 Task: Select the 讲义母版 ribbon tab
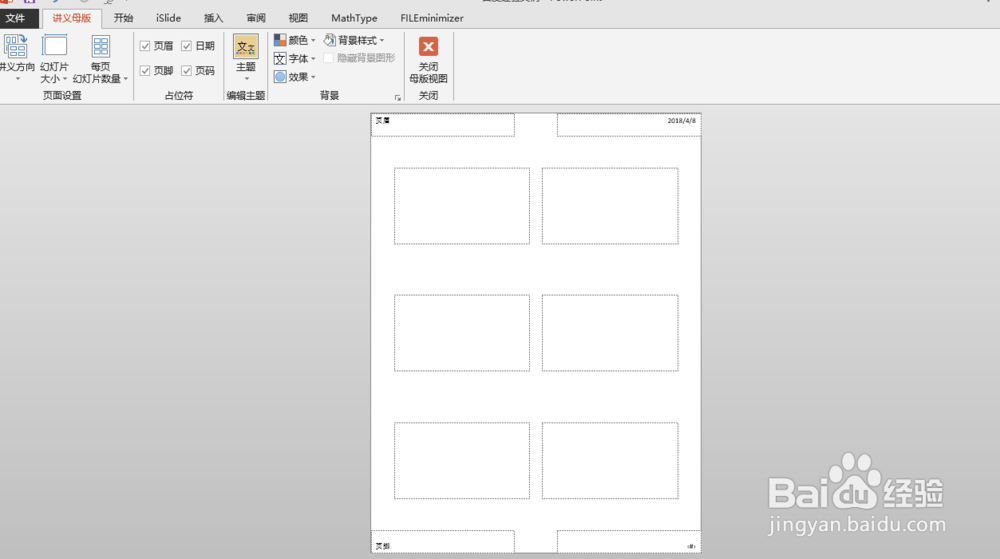[x=71, y=18]
